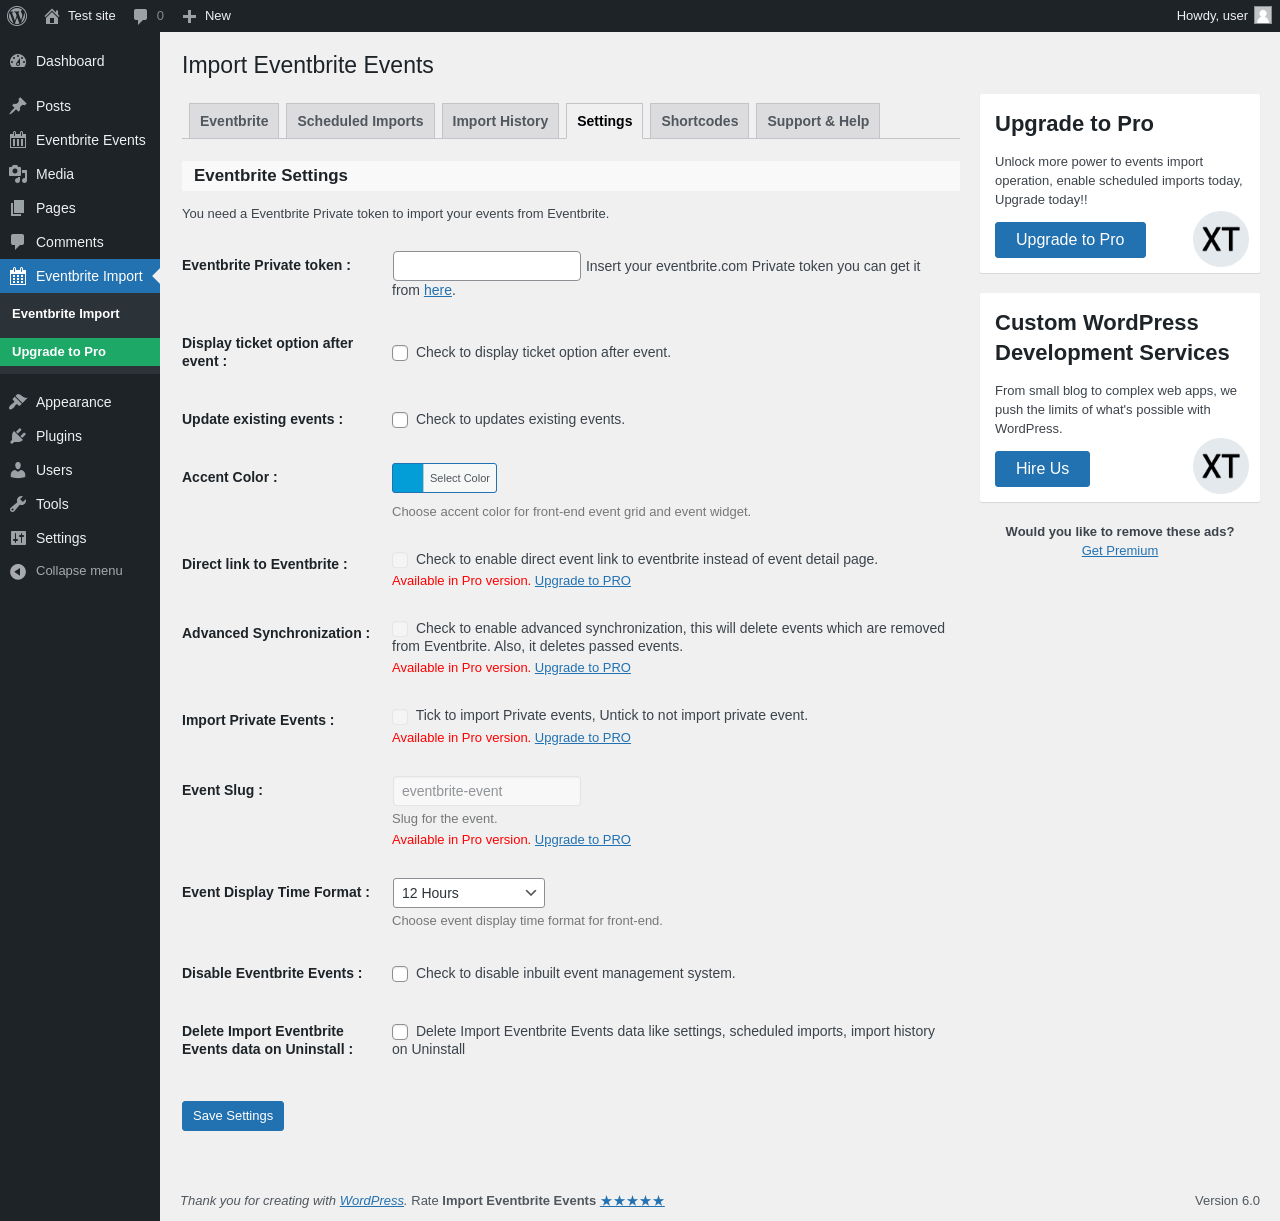This screenshot has width=1280, height=1221.
Task: Click the Event Slug input field
Action: (487, 791)
